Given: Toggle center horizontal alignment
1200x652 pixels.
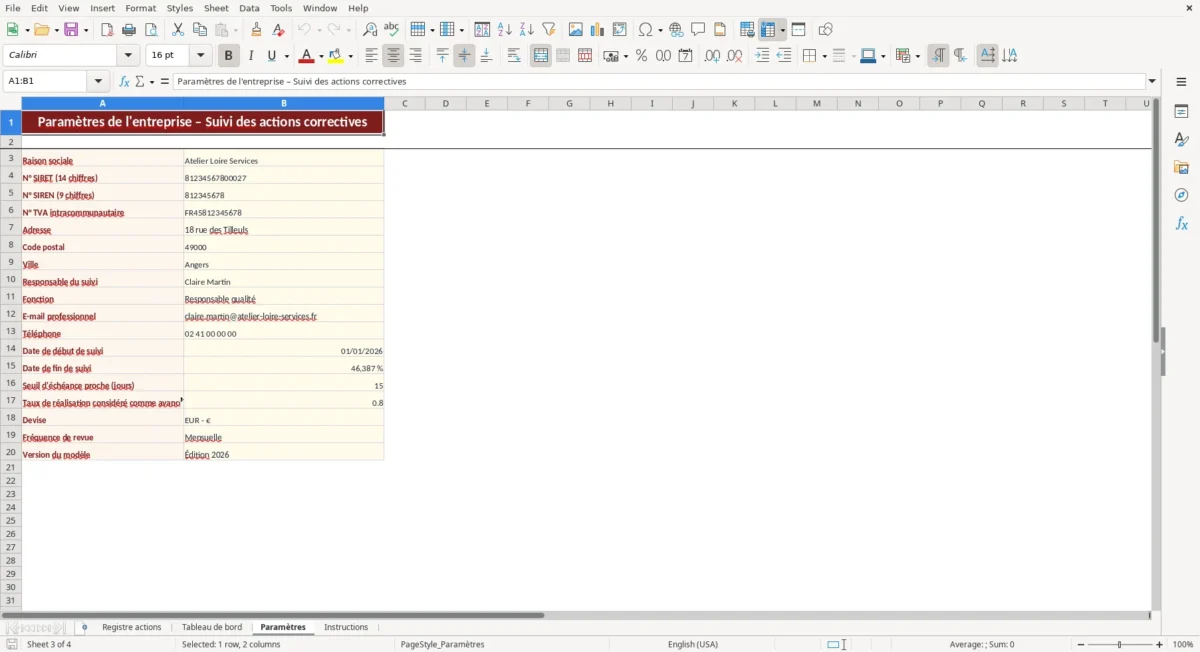Looking at the screenshot, I should pyautogui.click(x=394, y=56).
